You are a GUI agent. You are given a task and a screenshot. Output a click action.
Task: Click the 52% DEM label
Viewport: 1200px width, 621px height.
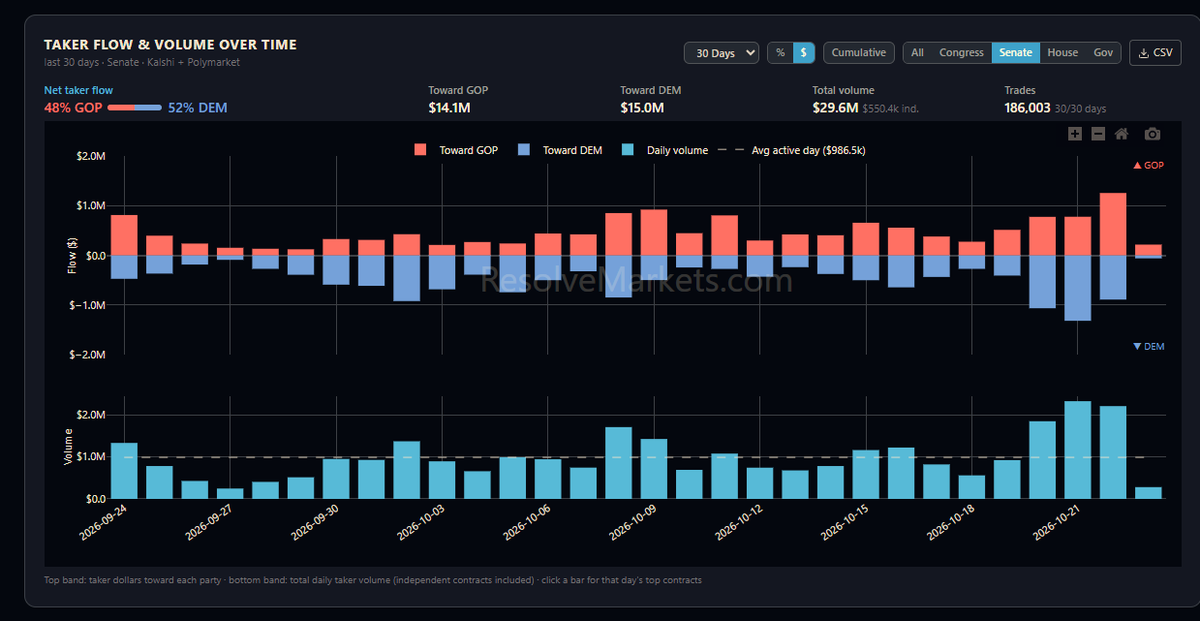[x=197, y=107]
